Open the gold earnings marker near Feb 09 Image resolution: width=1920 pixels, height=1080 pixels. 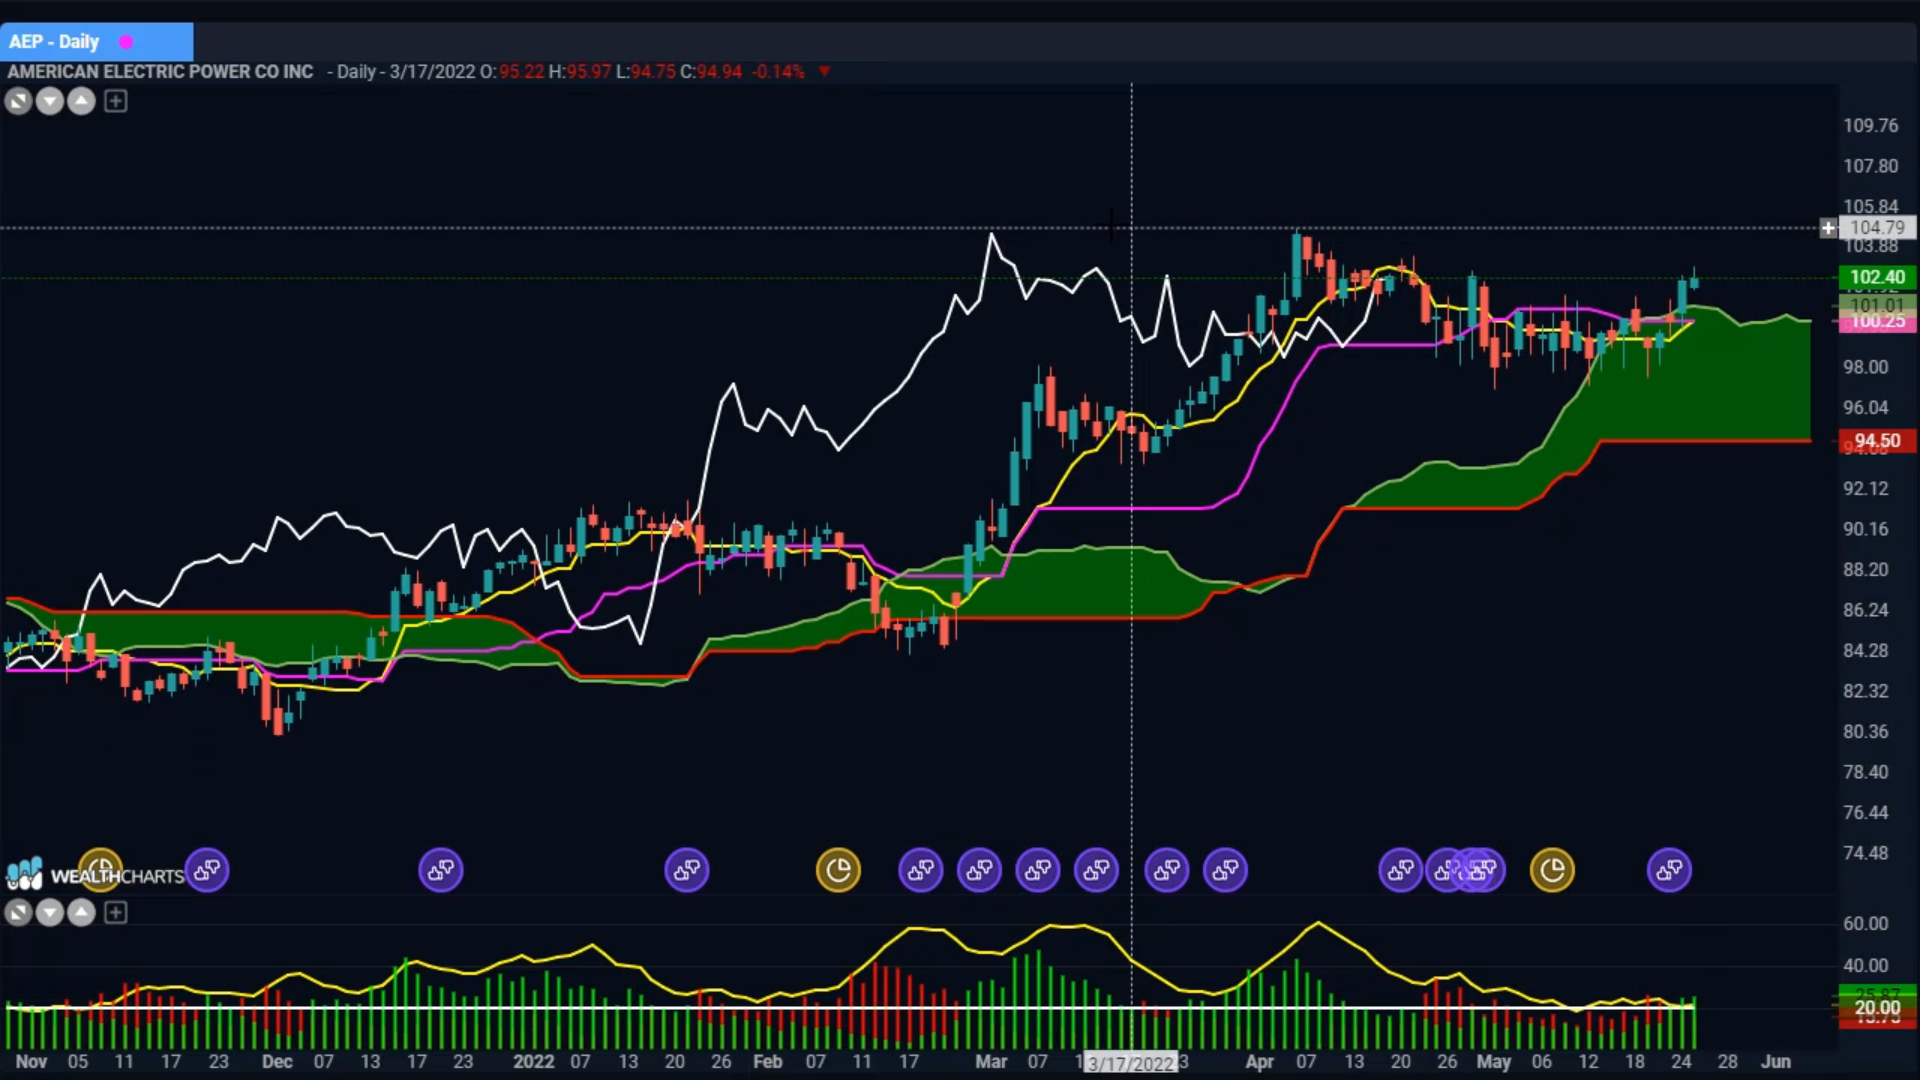[838, 870]
